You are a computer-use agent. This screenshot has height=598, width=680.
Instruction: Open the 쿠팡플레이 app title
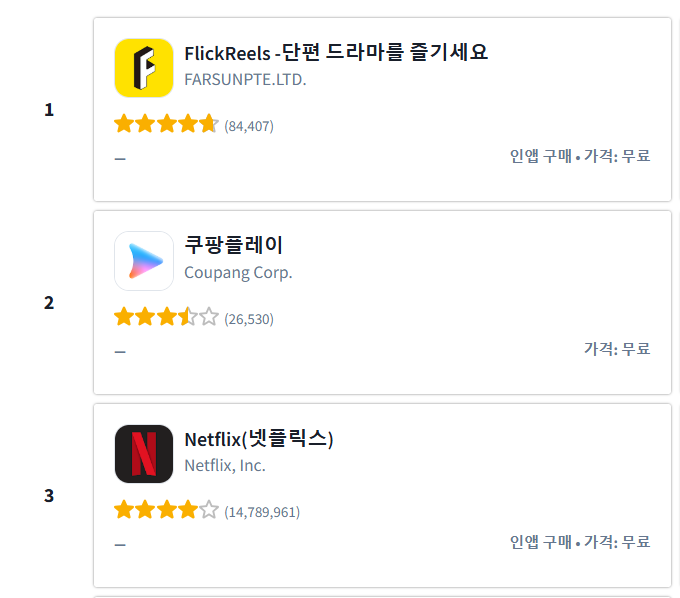[x=234, y=245]
